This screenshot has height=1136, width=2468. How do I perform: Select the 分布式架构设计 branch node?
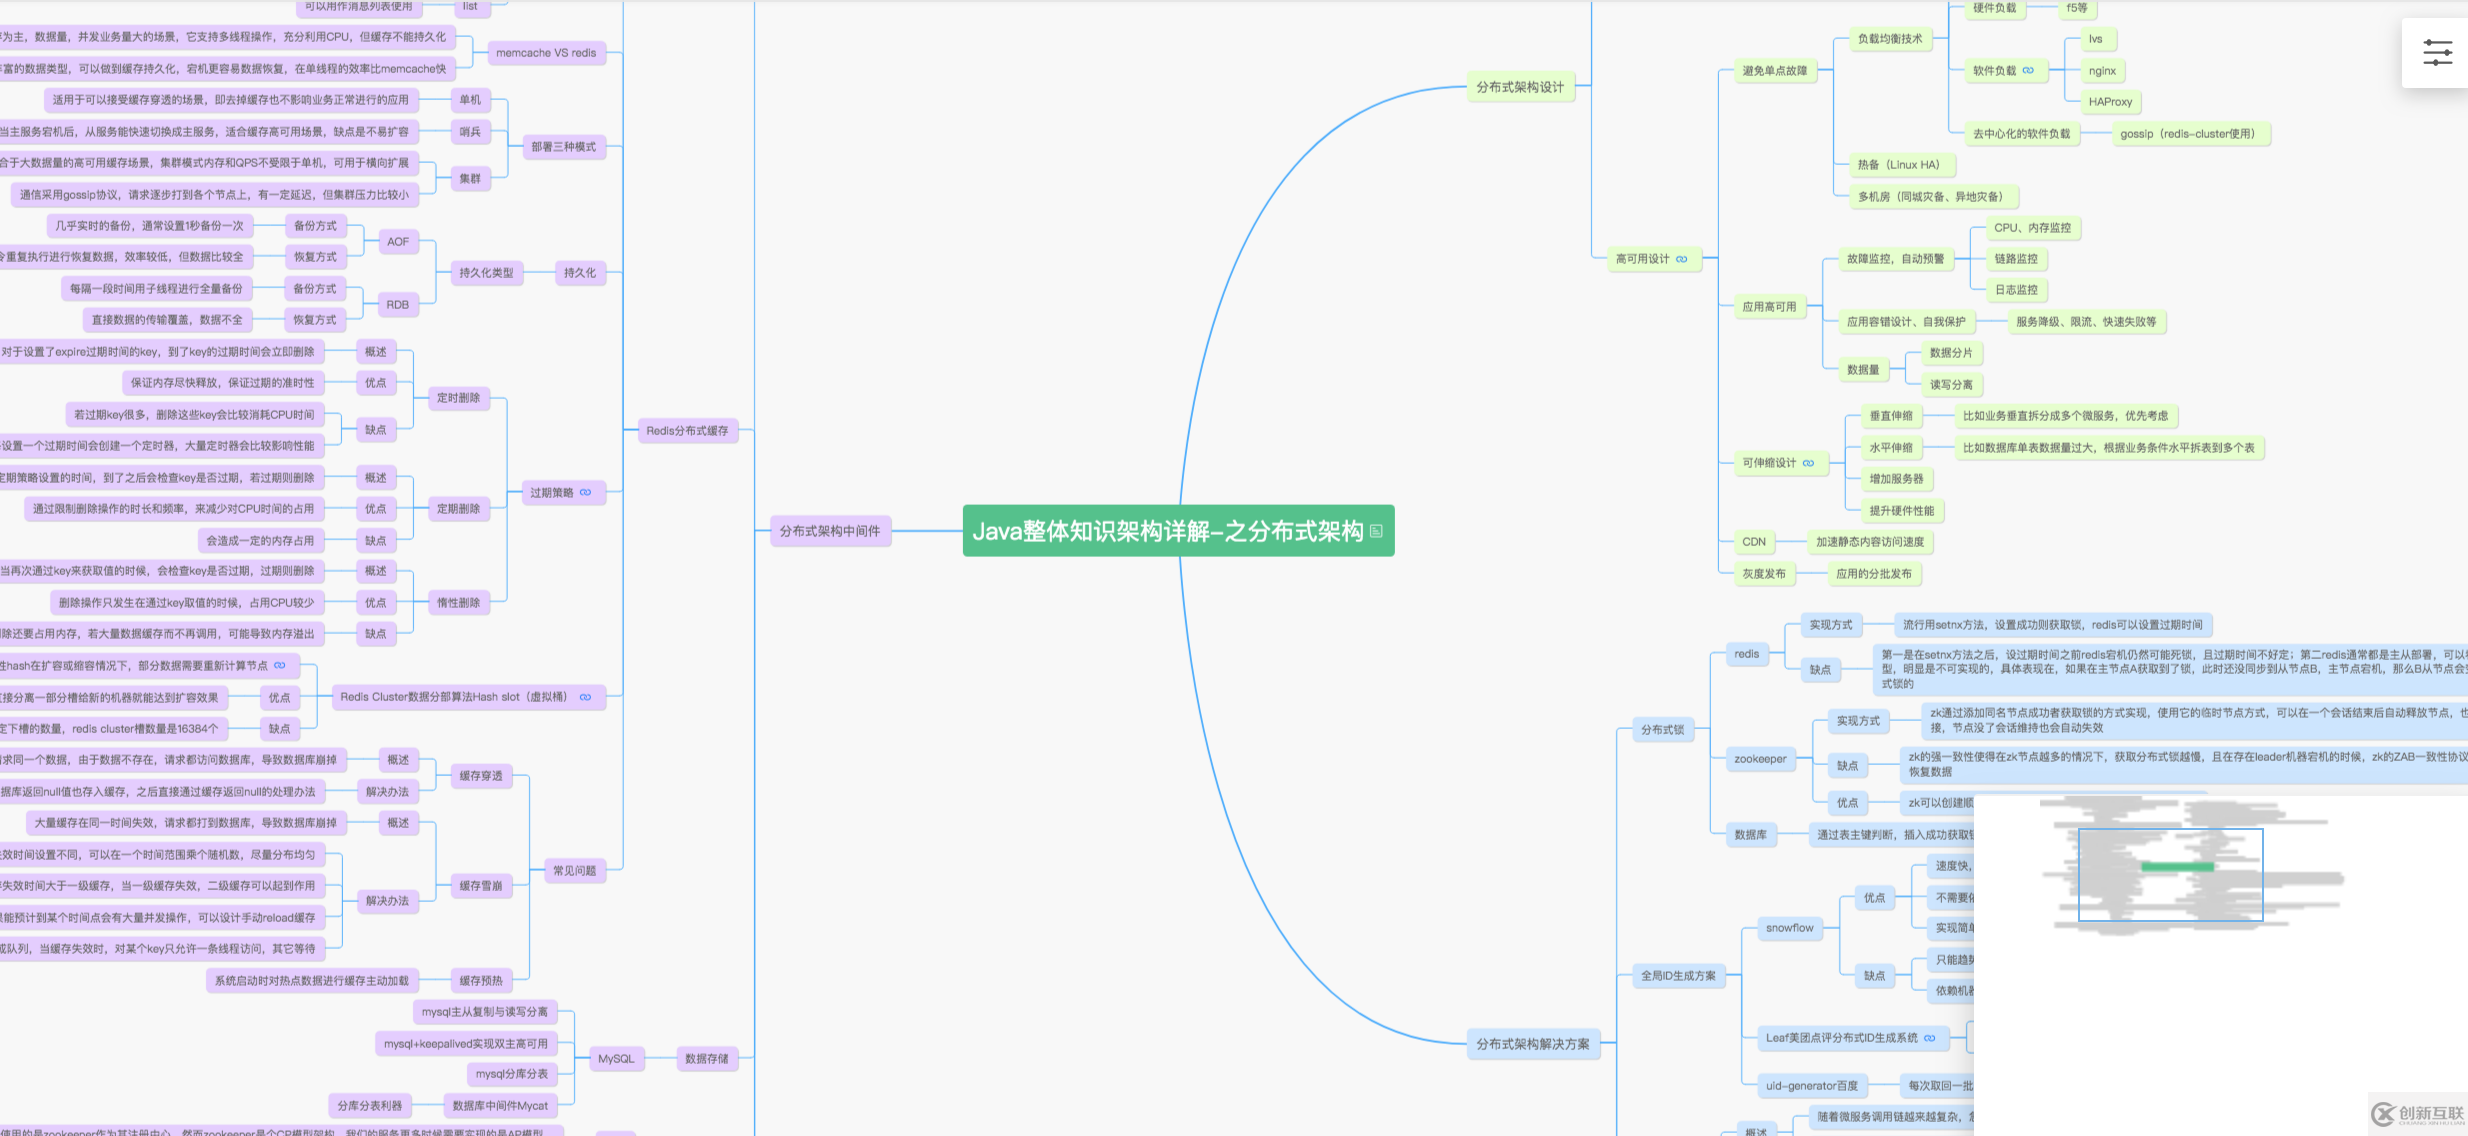coord(1522,87)
